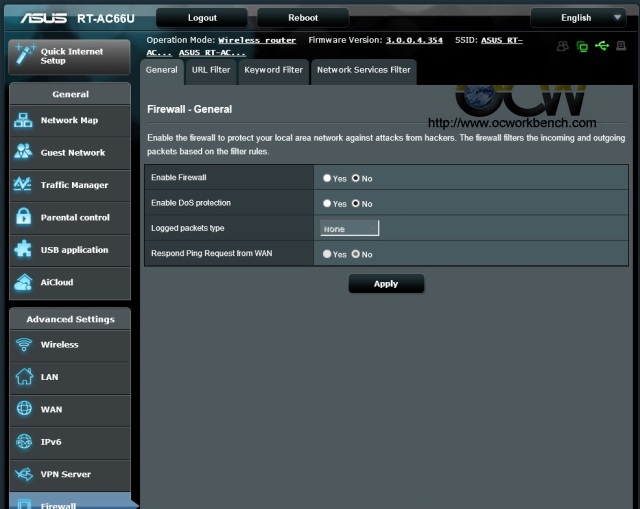Screen dimensions: 640x509
Task: Open the Guest Network people icon
Action: (23, 151)
